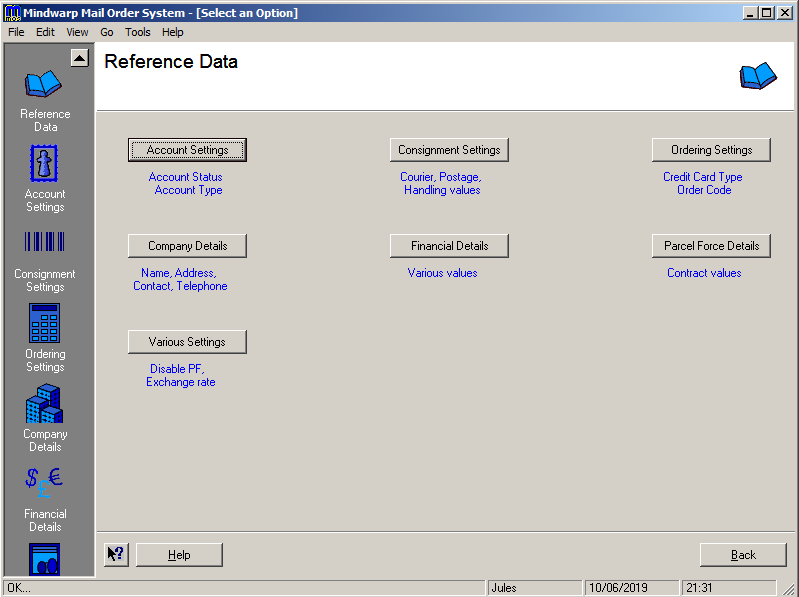This screenshot has height=597, width=799.
Task: Open Parcel Force Details button
Action: point(711,246)
